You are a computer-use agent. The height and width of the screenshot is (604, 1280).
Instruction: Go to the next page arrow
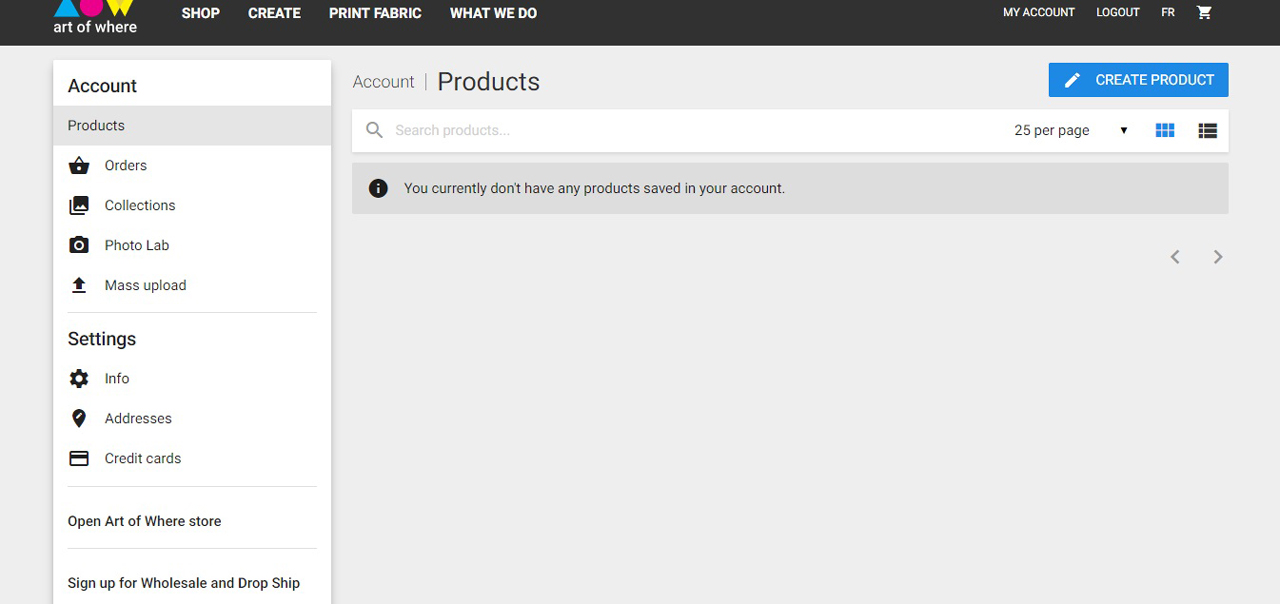[1218, 257]
